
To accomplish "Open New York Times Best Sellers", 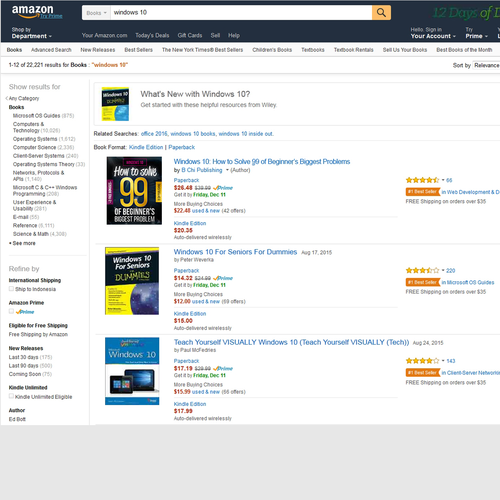I will point(202,50).
